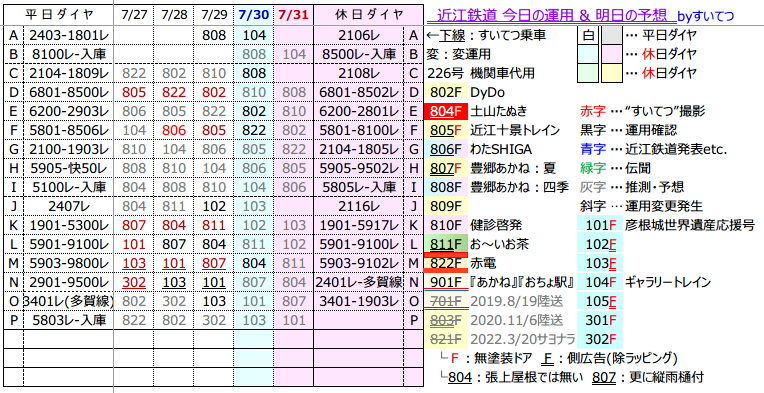The image size is (764, 393).
Task: Click the 2403-1801レ weekday service cell
Action: pos(68,35)
